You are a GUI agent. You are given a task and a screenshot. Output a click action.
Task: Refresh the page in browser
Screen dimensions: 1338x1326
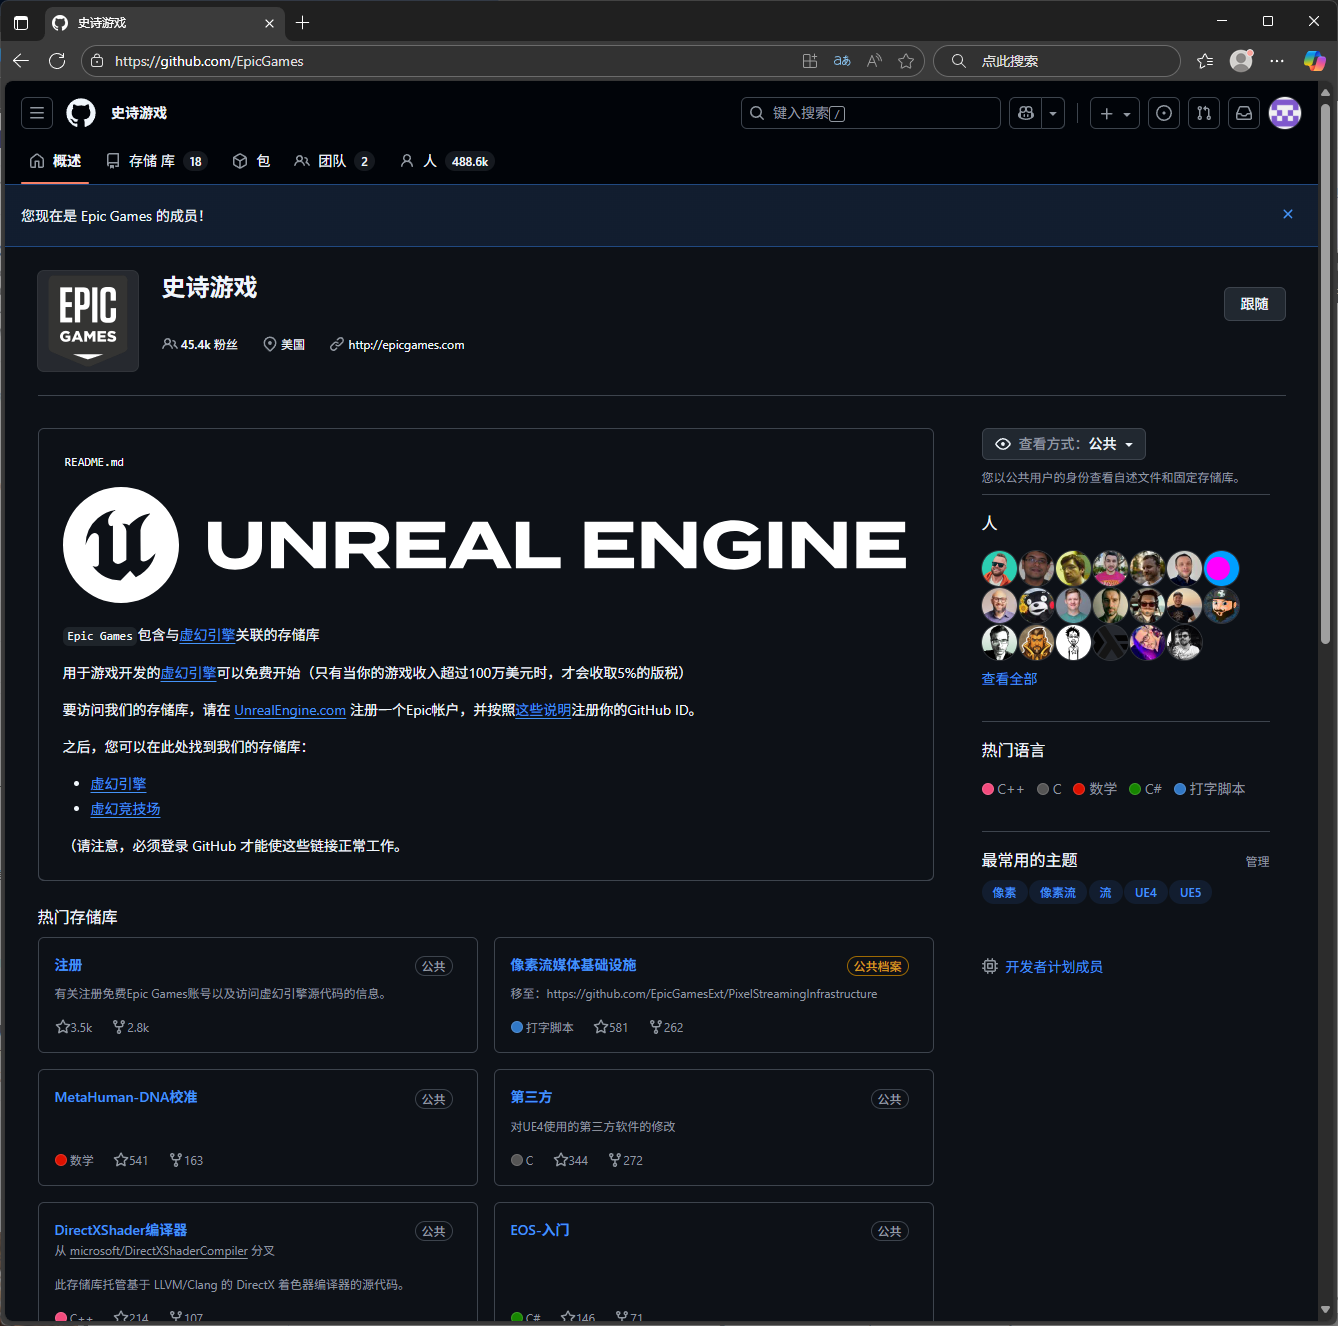tap(57, 61)
